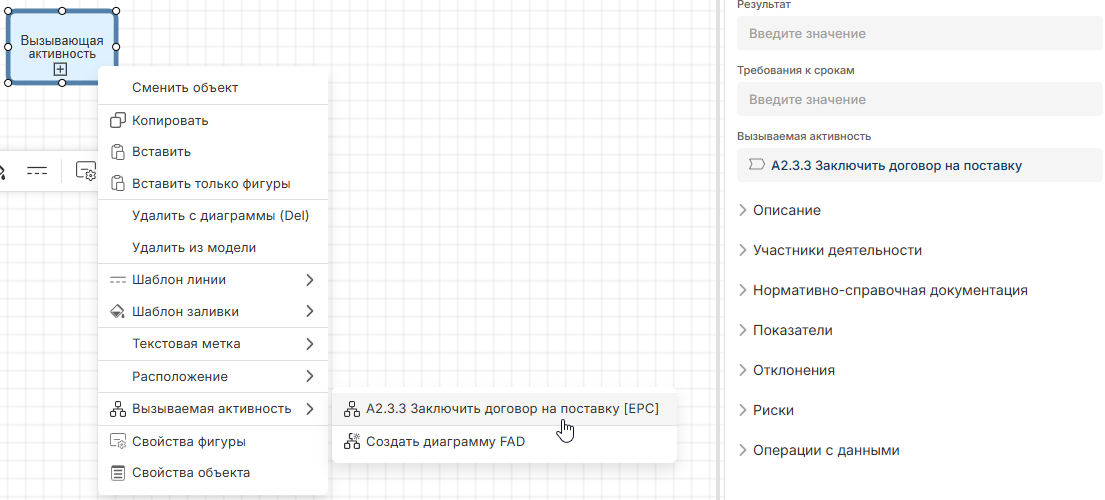This screenshot has height=500, width=1105.
Task: Open A2.3.3 Заключить договор на поставку [EPC]
Action: point(512,408)
